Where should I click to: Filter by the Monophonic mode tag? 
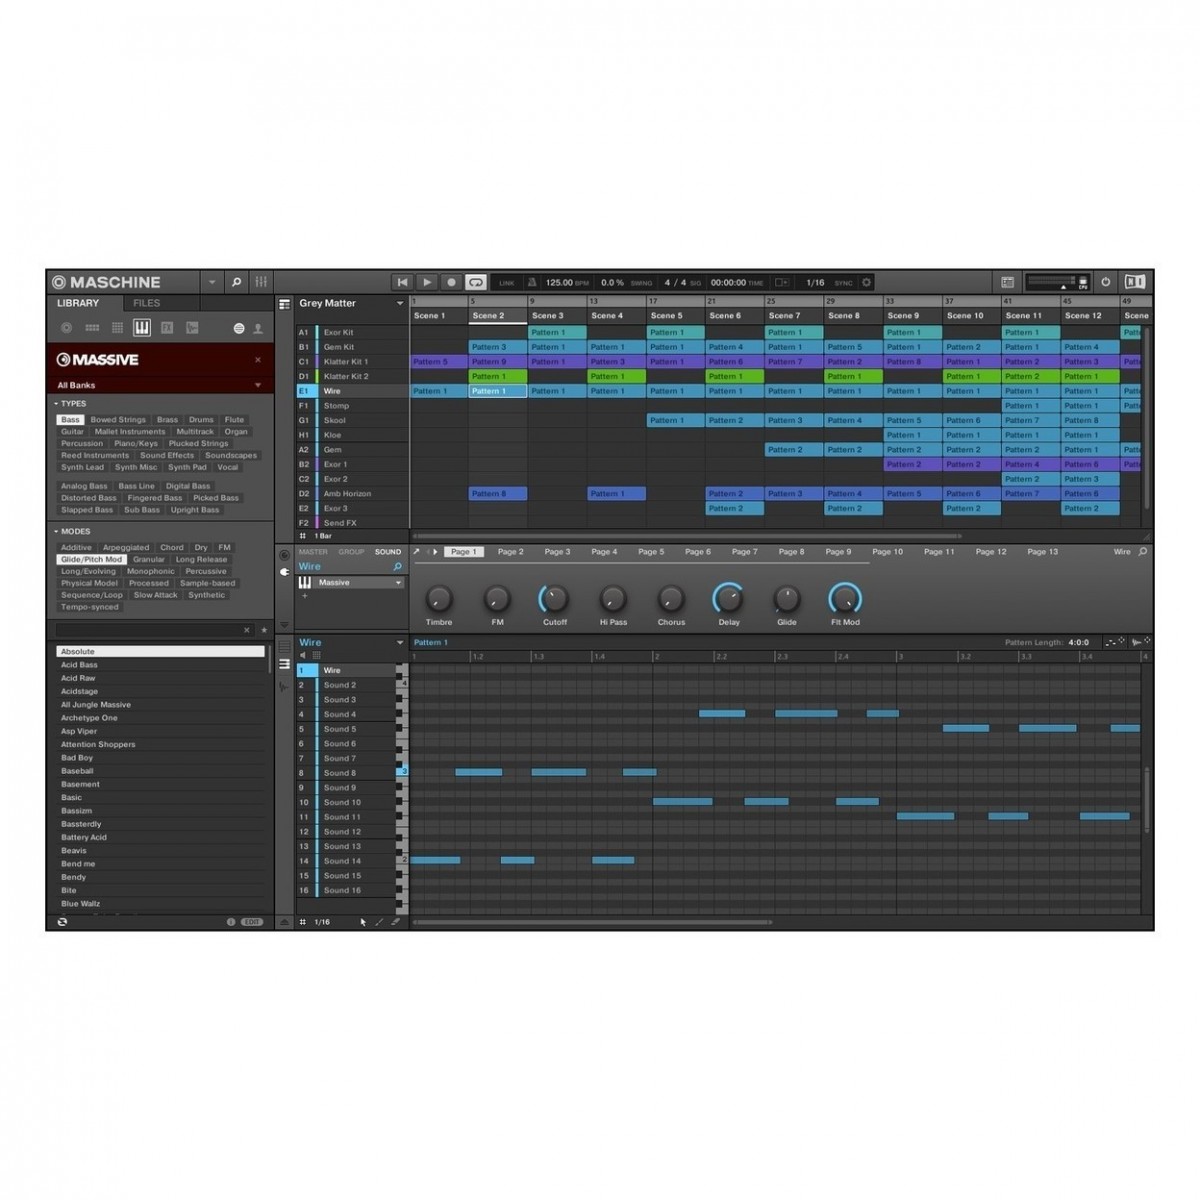(x=151, y=571)
